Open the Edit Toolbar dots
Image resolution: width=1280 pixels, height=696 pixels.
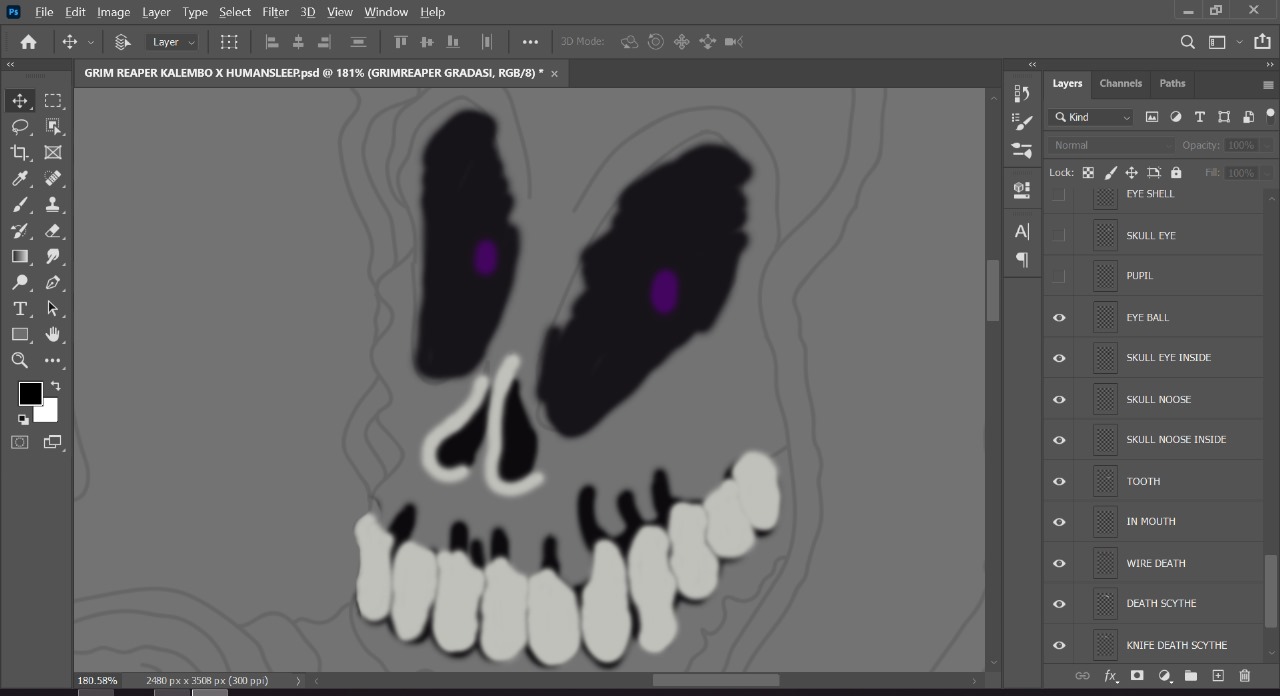53,361
